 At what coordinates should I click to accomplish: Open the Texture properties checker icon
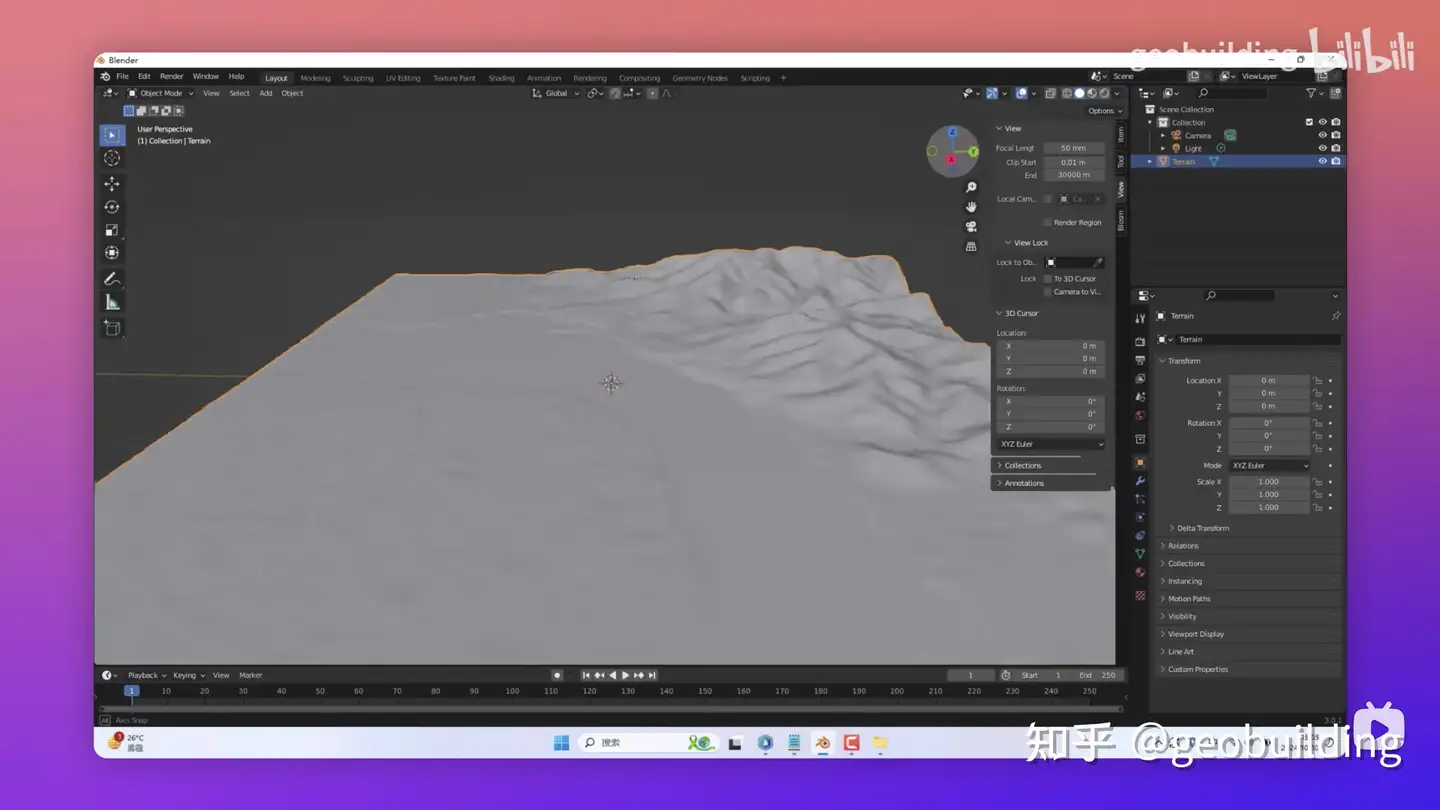(x=1140, y=596)
